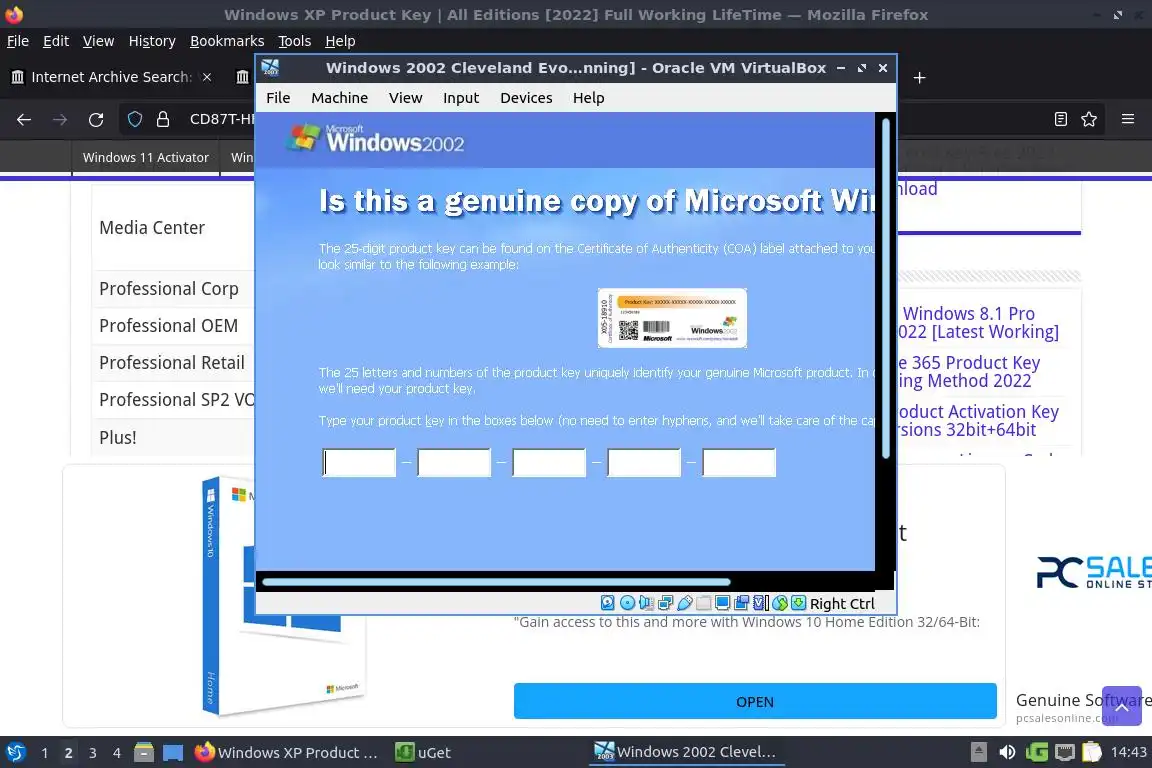This screenshot has width=1152, height=768.
Task: Switch to uGet taskbar window
Action: pyautogui.click(x=424, y=752)
